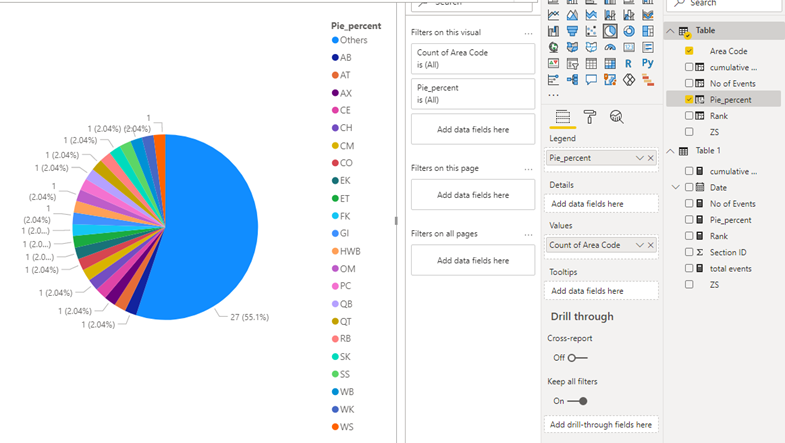Pick the Filled map visual
This screenshot has width=785, height=443.
[x=572, y=48]
